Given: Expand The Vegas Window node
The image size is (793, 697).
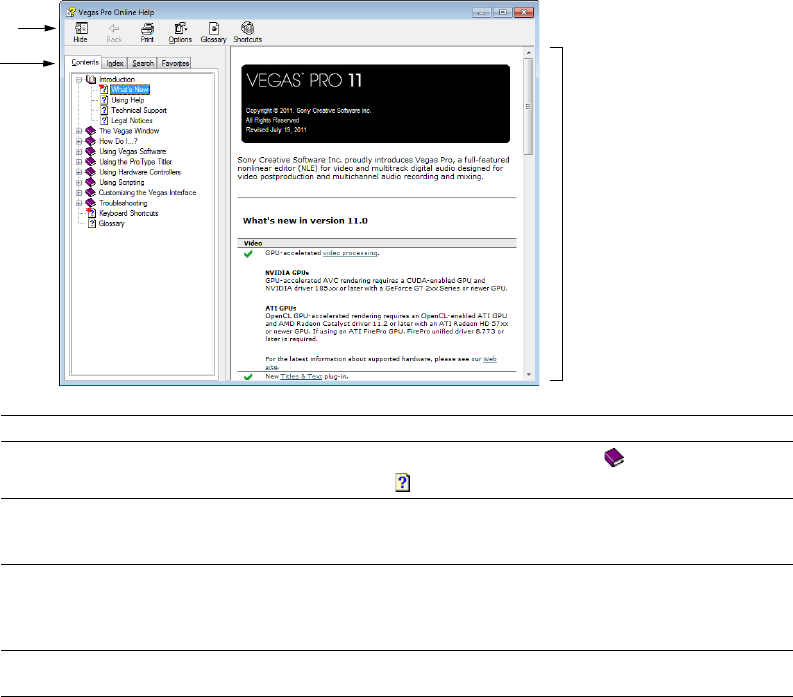Looking at the screenshot, I should (79, 131).
